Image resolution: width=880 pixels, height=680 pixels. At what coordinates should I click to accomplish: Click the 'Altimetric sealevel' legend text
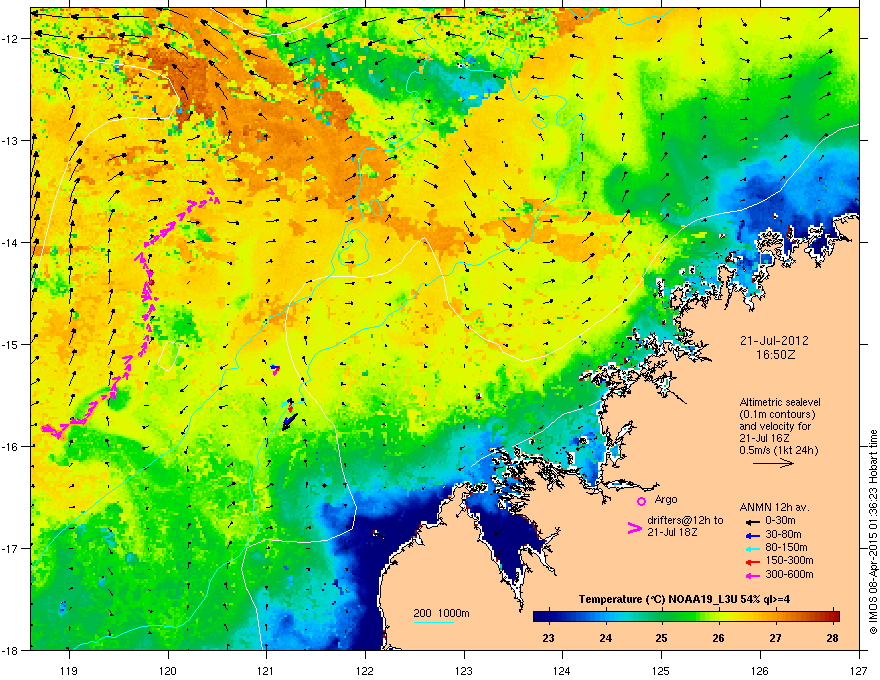[780, 402]
